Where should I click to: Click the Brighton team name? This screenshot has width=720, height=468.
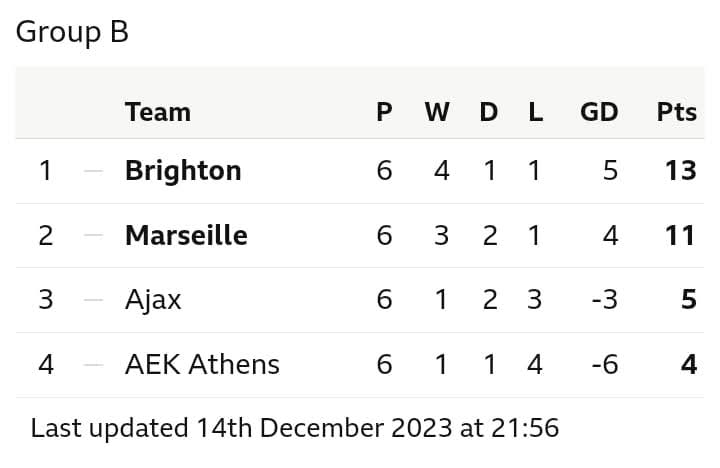[x=183, y=171]
